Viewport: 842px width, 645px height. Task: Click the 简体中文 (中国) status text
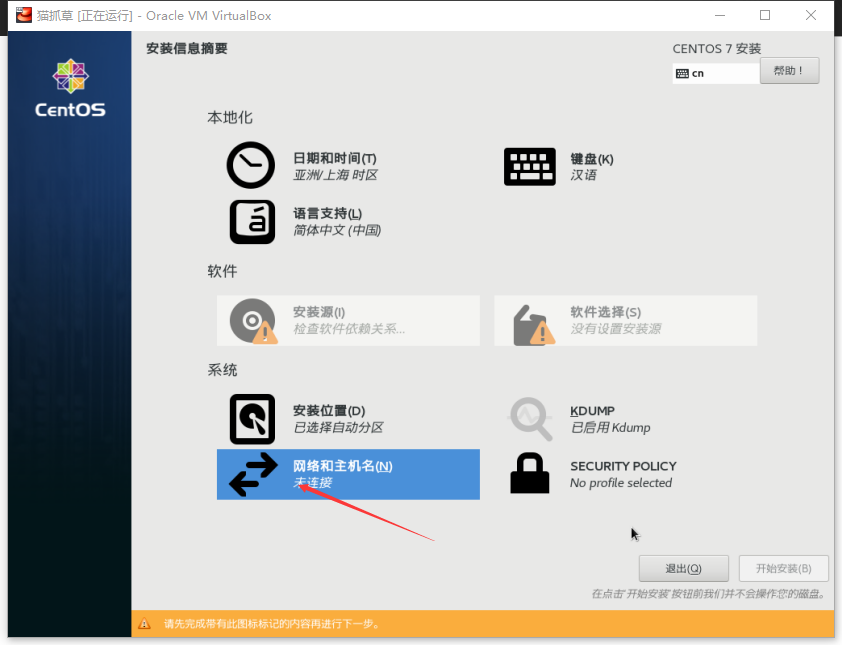pyautogui.click(x=337, y=230)
